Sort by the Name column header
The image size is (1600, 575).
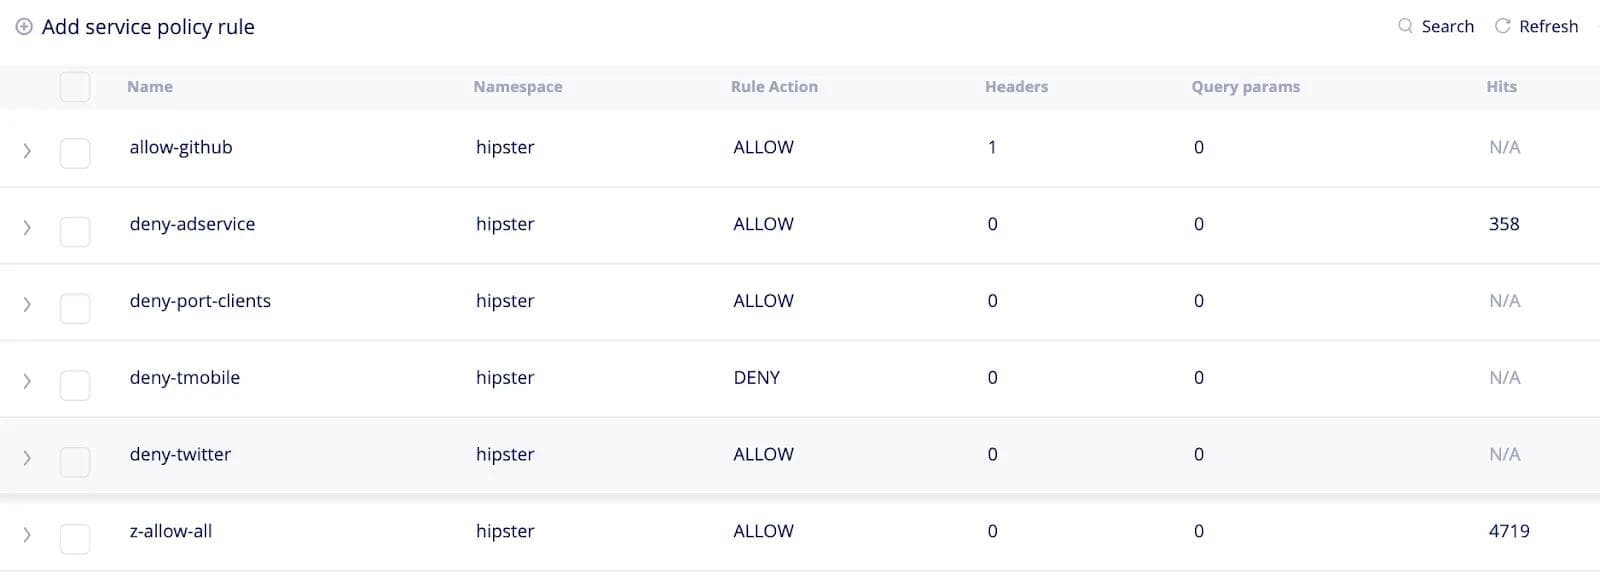click(x=150, y=87)
